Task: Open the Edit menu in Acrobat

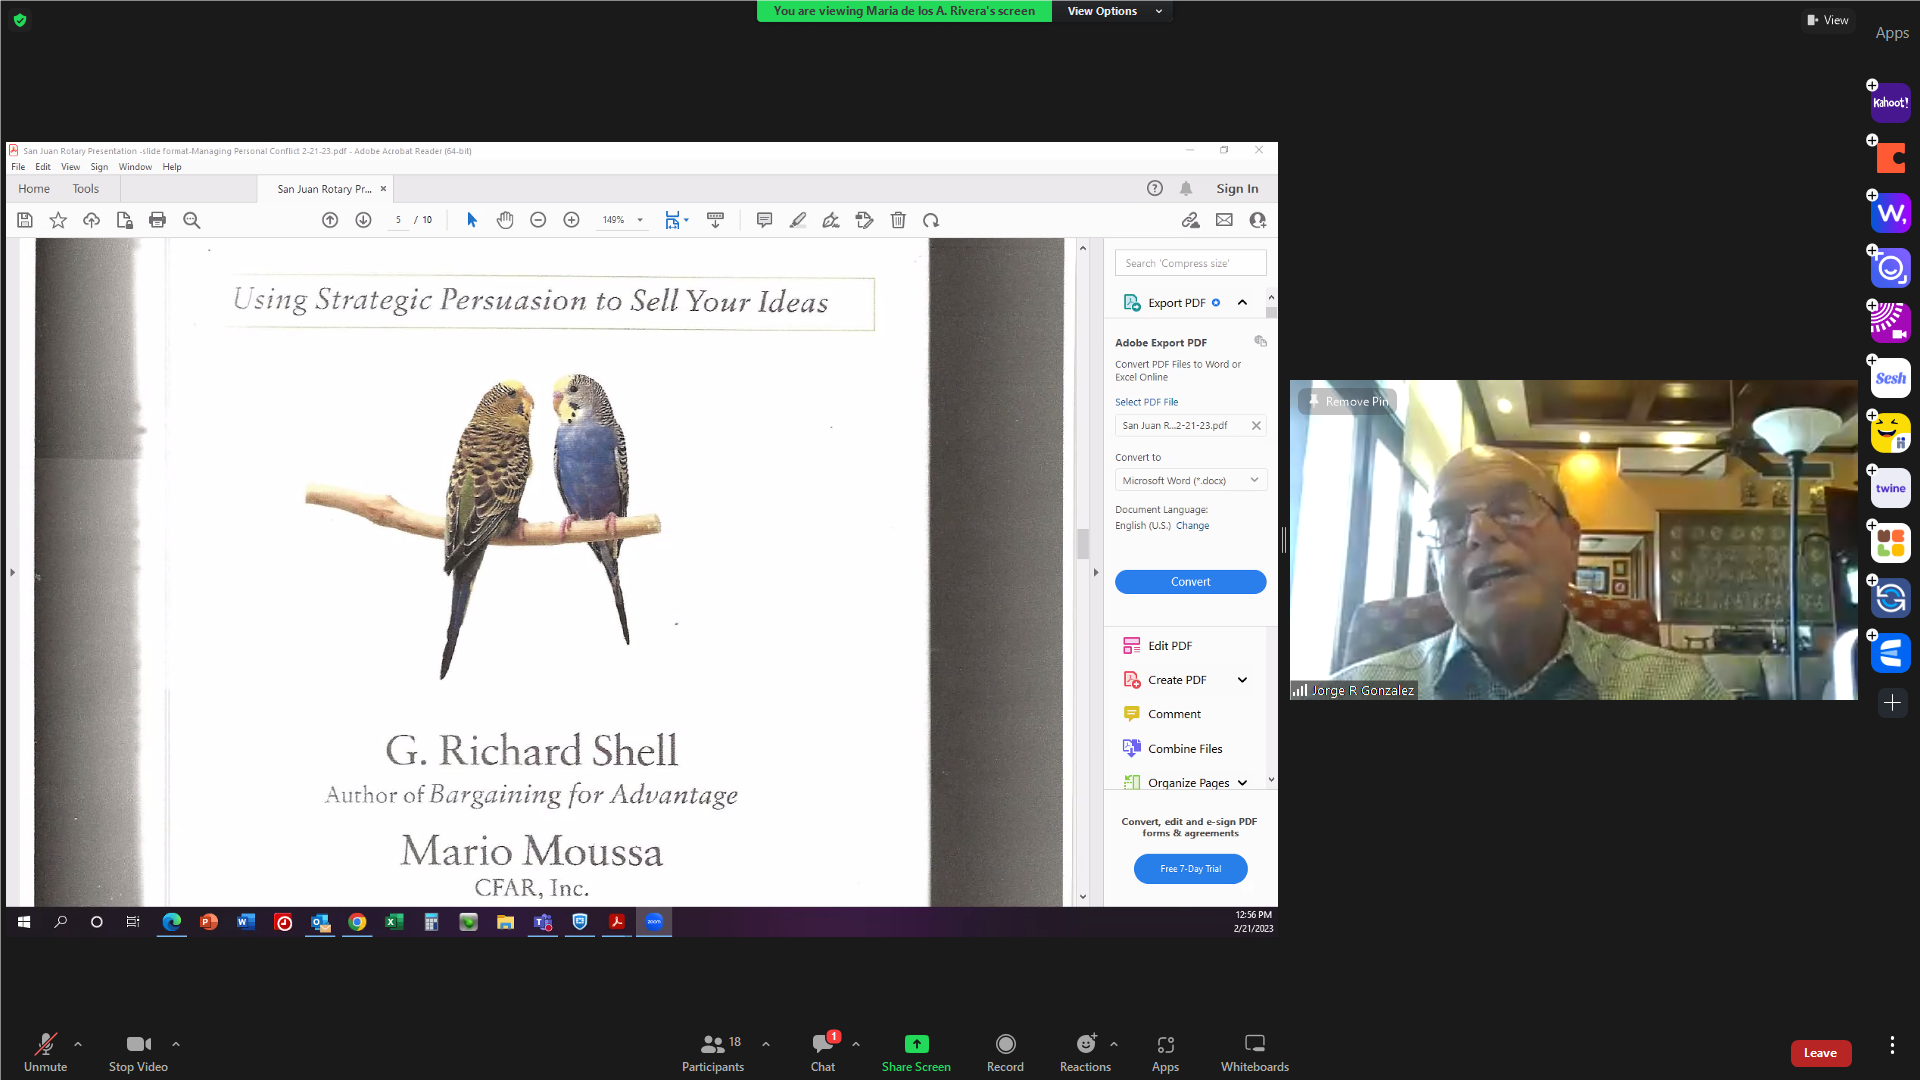Action: tap(43, 167)
